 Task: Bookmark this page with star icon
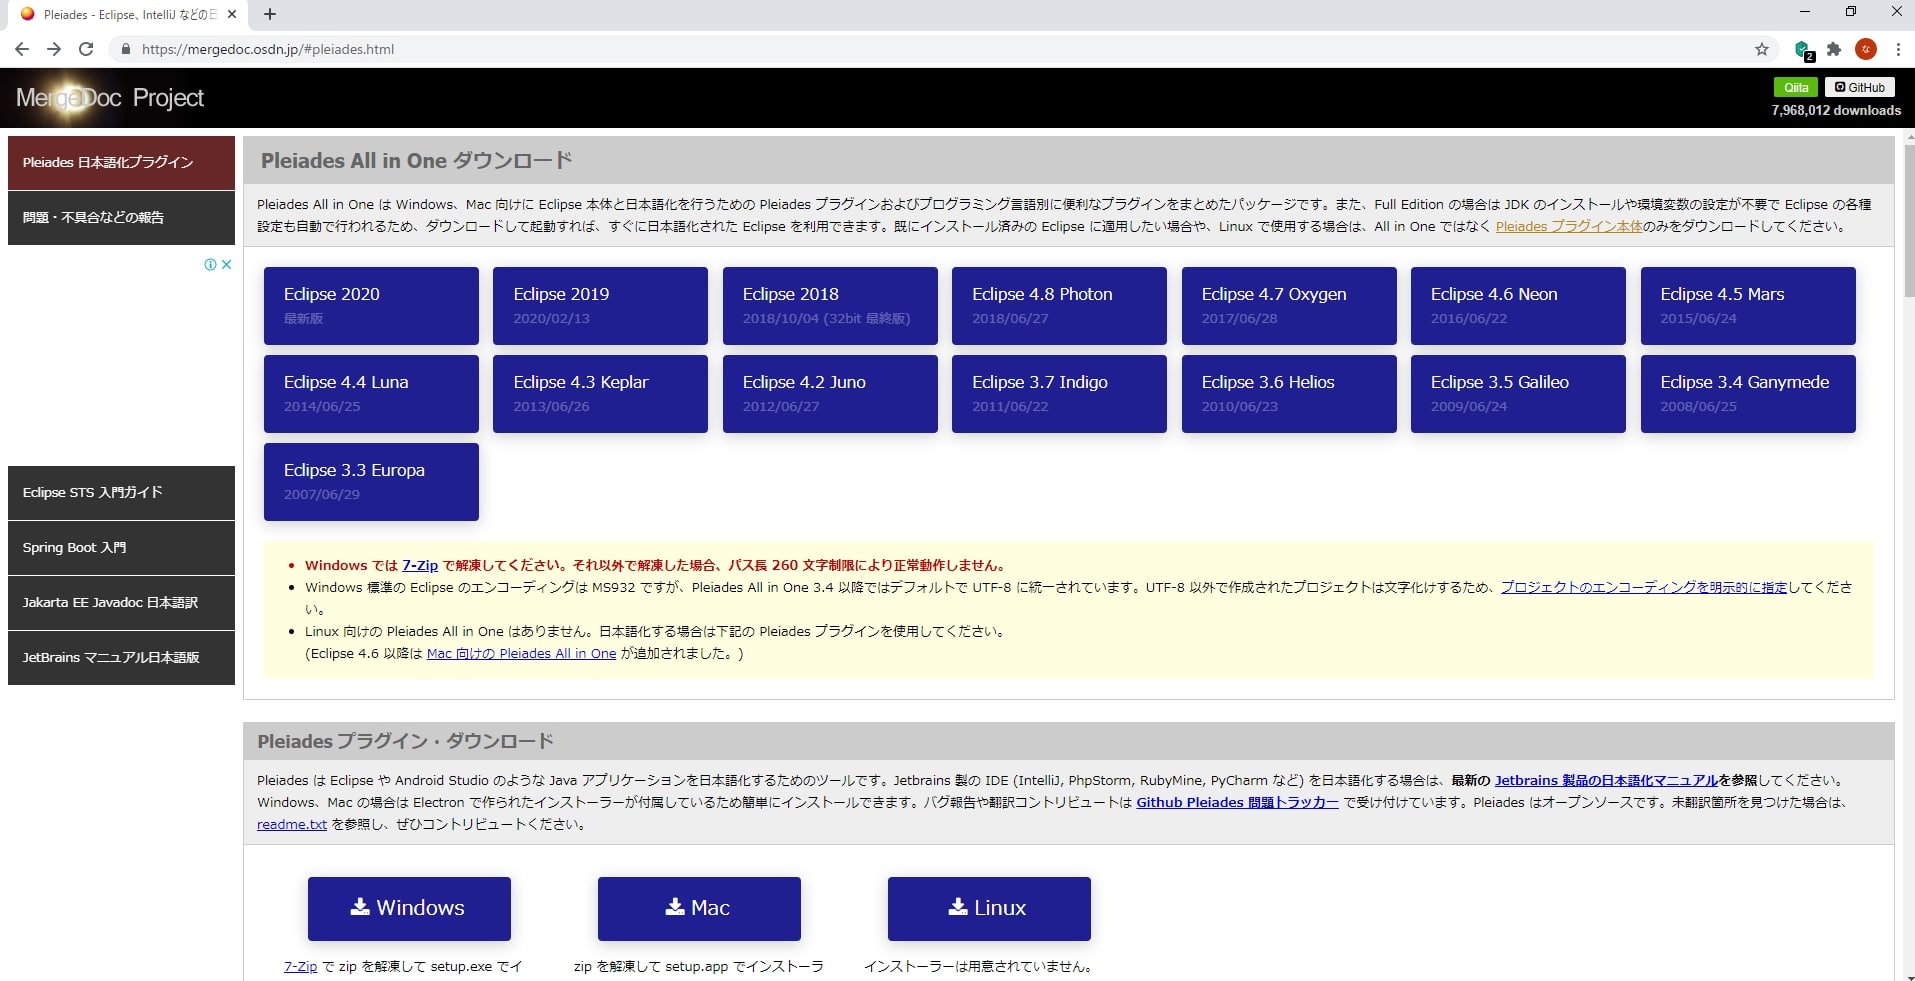point(1761,49)
